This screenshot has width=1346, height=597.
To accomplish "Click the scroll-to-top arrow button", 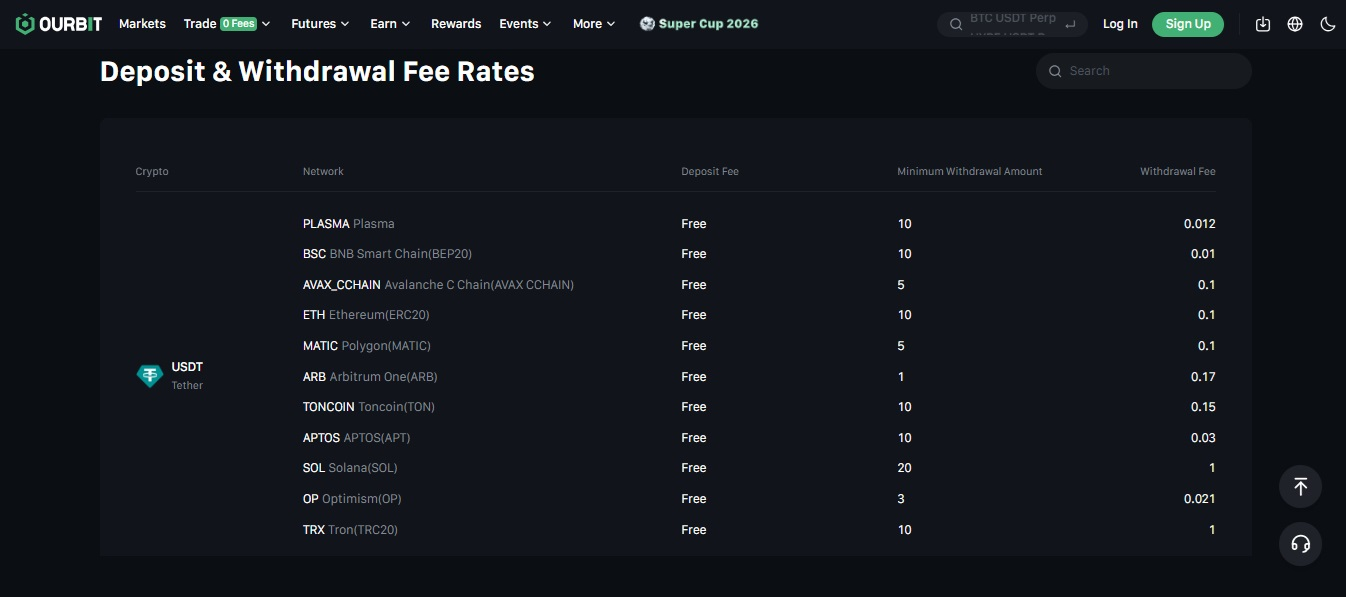I will click(x=1300, y=487).
